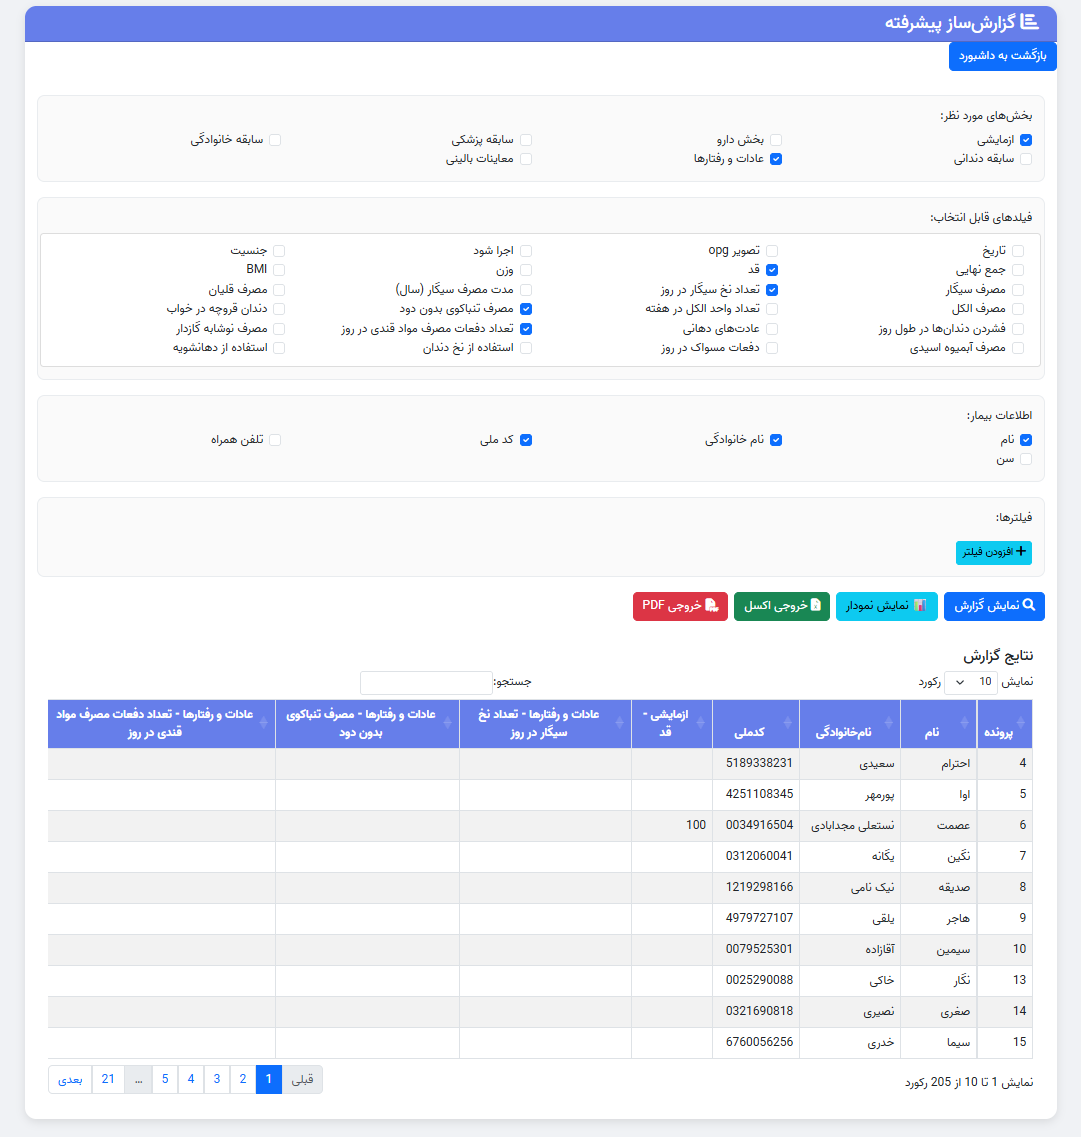Enable the سابقه پزشکی checkbox

pyautogui.click(x=526, y=140)
